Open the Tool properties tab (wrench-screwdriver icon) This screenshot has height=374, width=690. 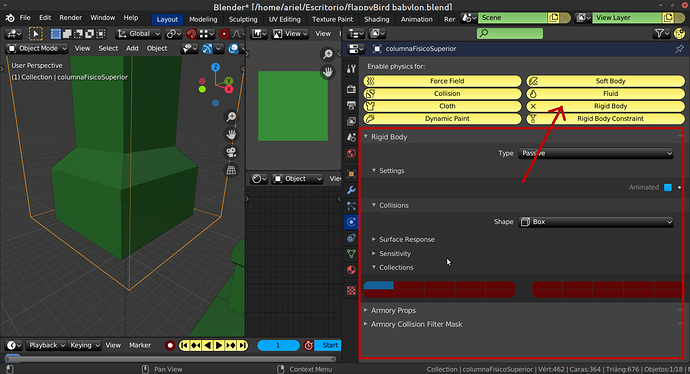point(351,69)
